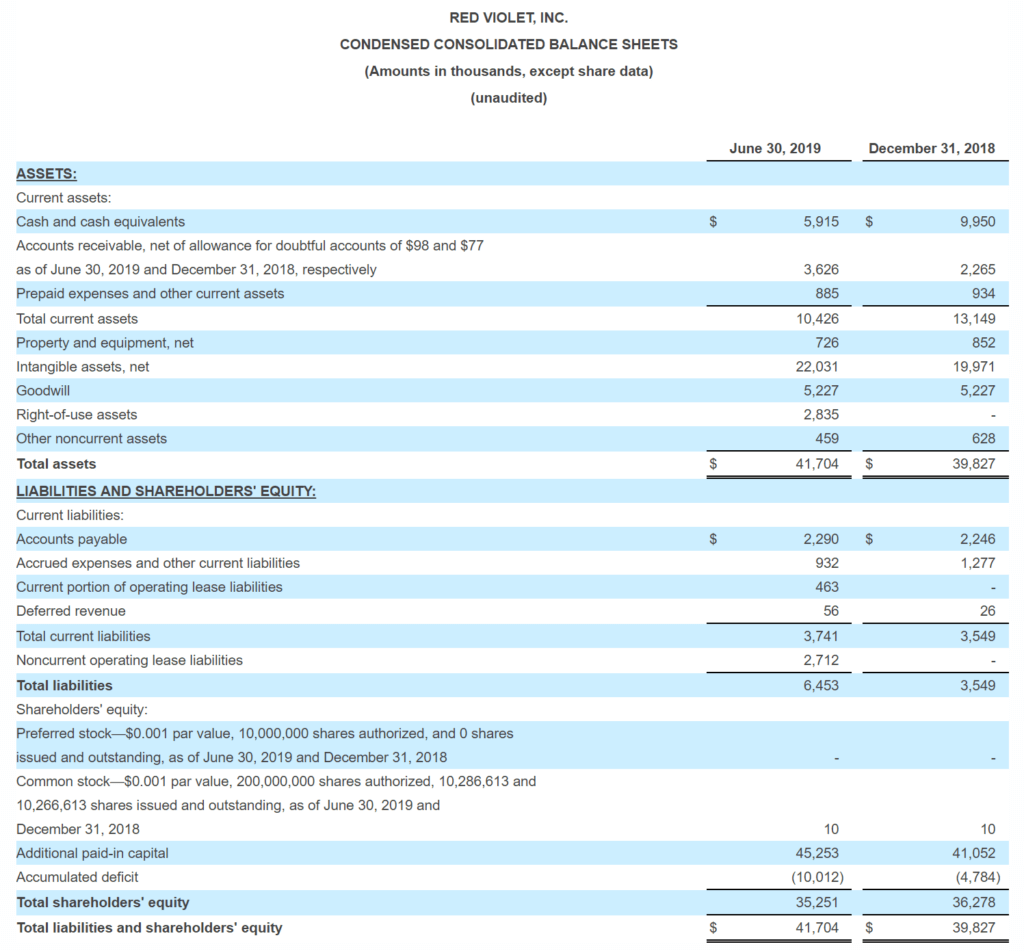Select prepaid expenses value 885

[827, 294]
